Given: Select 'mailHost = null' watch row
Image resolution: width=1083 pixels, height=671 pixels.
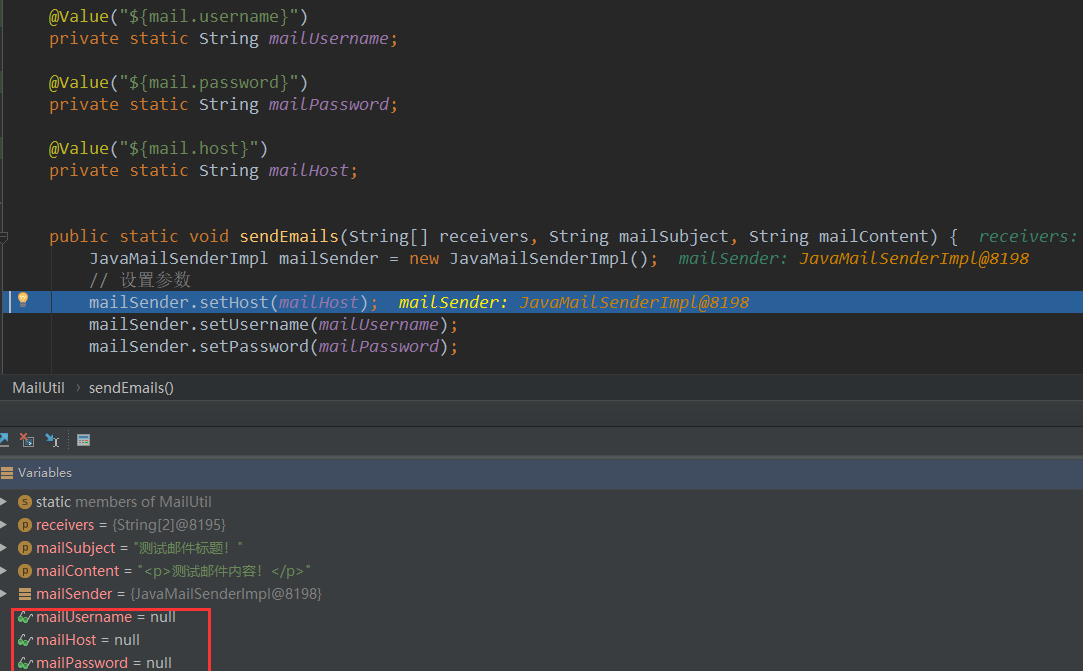Looking at the screenshot, I should (88, 640).
